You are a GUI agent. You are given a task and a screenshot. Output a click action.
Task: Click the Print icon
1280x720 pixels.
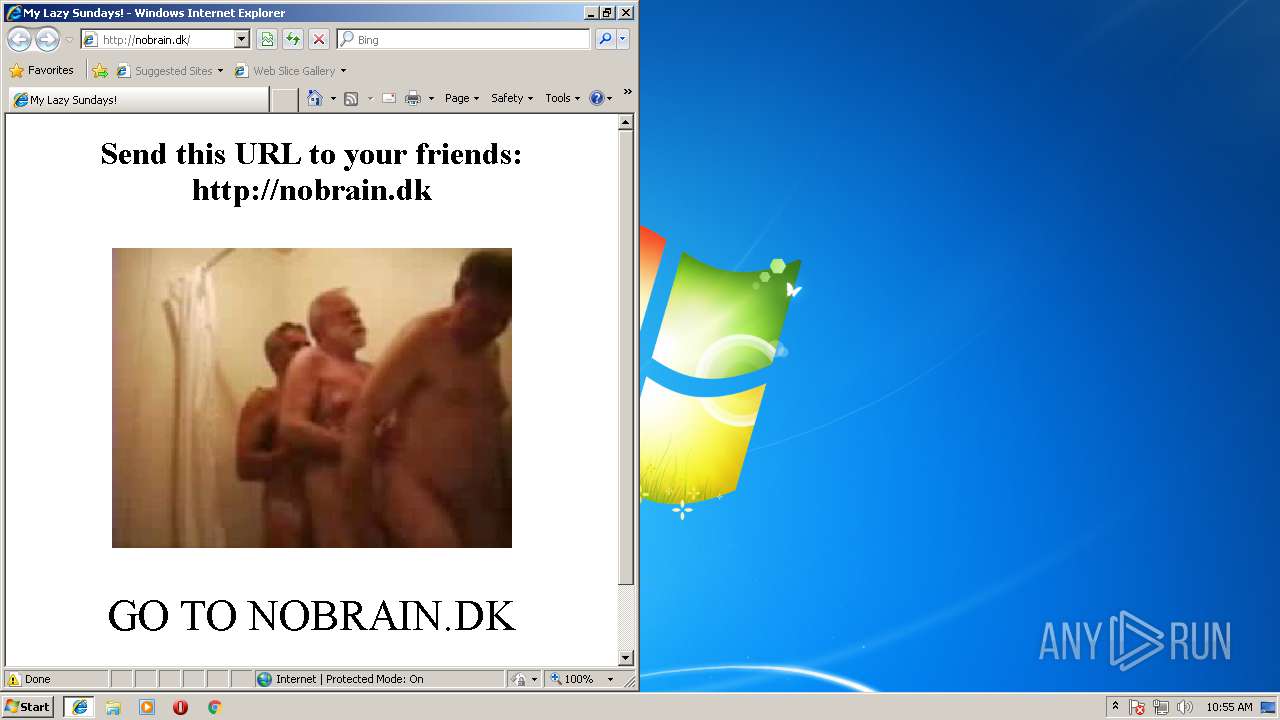click(413, 98)
